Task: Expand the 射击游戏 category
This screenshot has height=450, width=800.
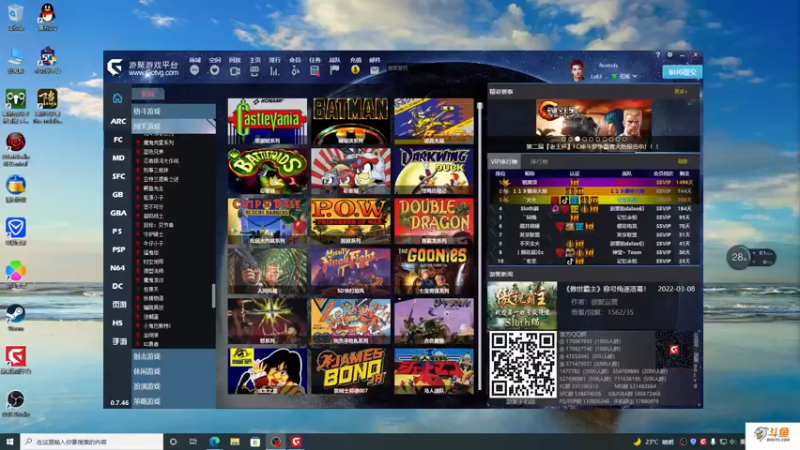Action: pos(173,357)
